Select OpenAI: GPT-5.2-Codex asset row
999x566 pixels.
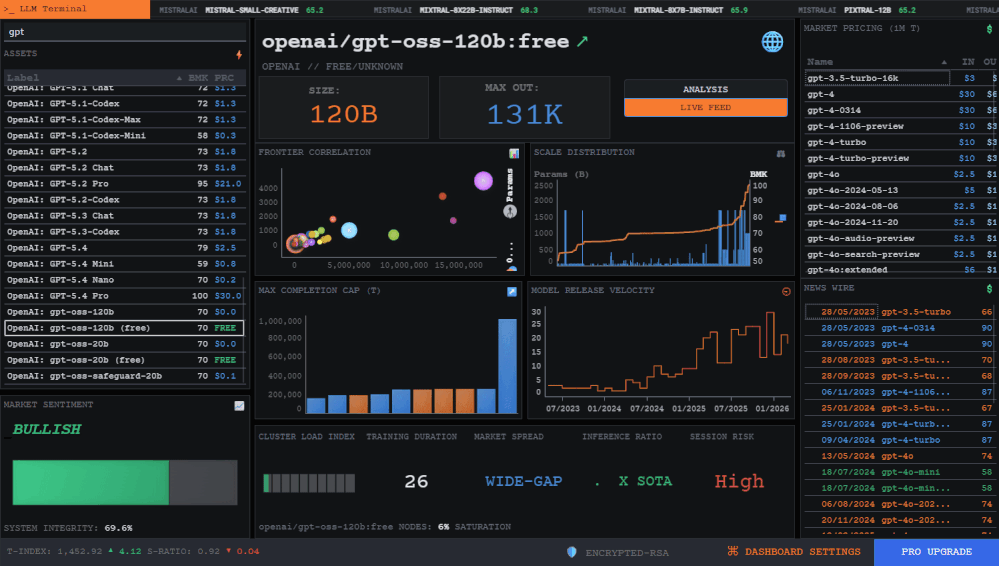pyautogui.click(x=124, y=200)
